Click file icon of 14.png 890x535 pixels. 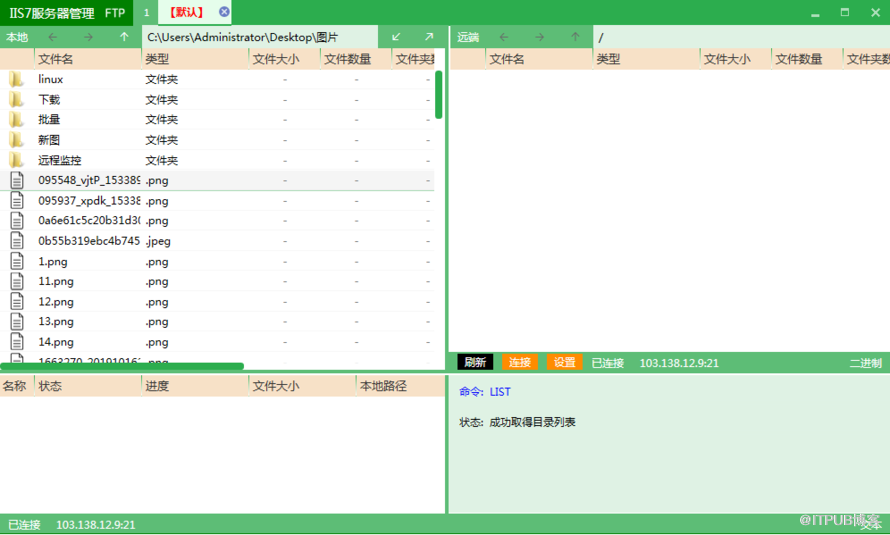click(x=17, y=342)
